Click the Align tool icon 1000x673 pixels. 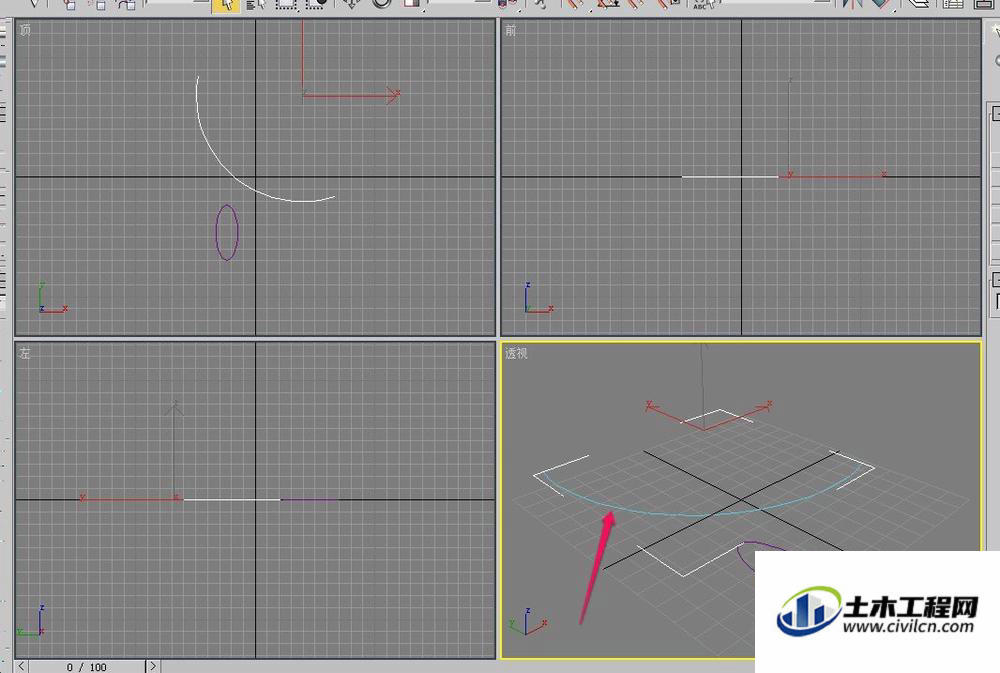point(881,4)
